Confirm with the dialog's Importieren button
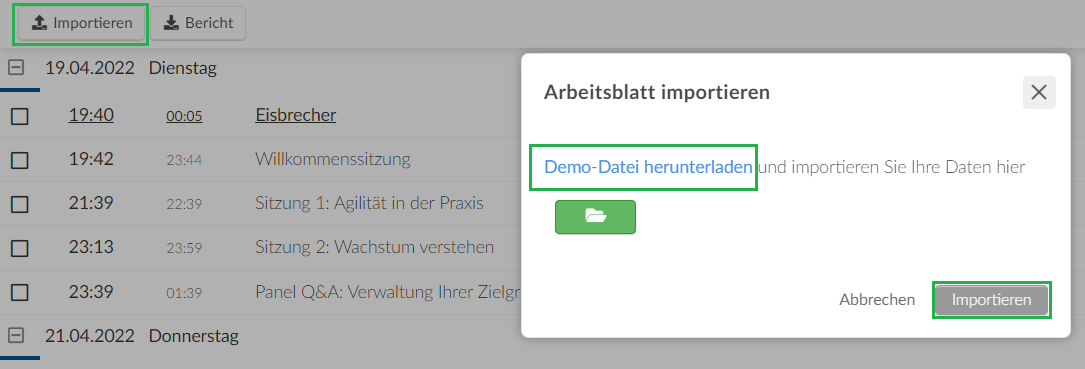 pos(992,300)
